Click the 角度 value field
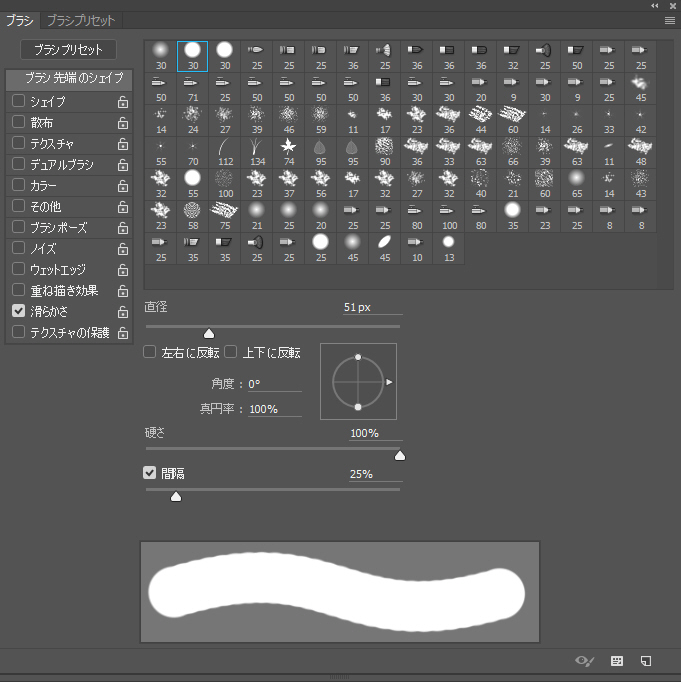This screenshot has height=682, width=681. coord(274,384)
